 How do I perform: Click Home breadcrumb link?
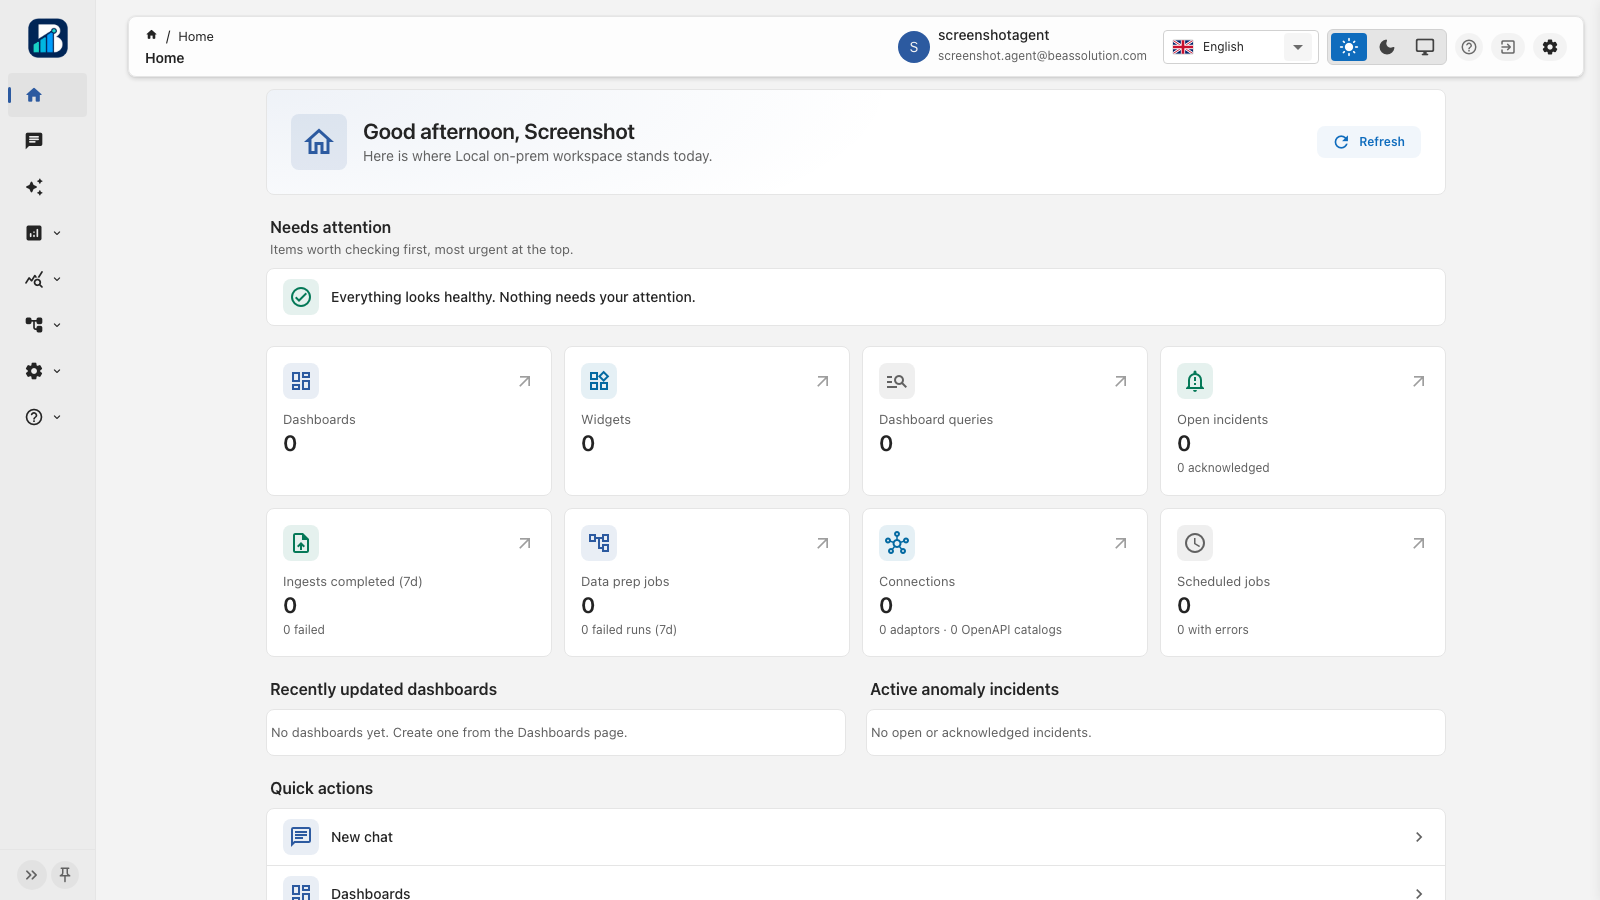click(x=196, y=36)
